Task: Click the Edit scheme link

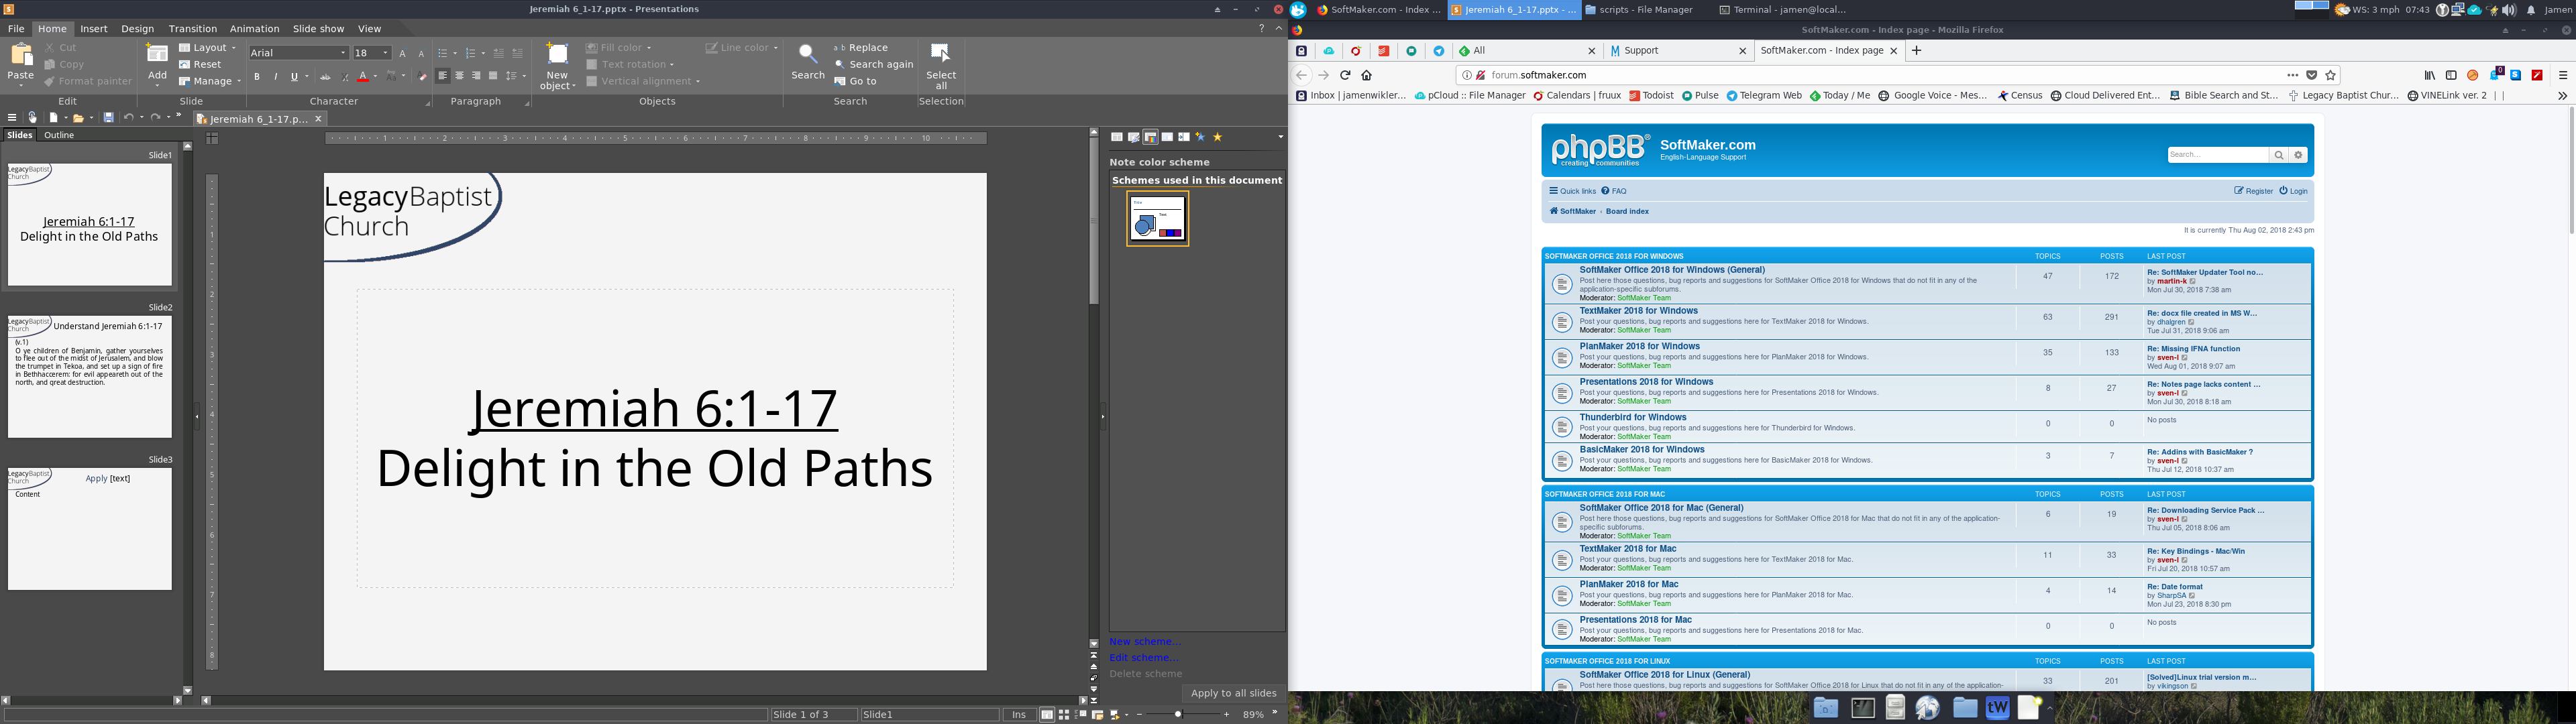Action: coord(1143,658)
